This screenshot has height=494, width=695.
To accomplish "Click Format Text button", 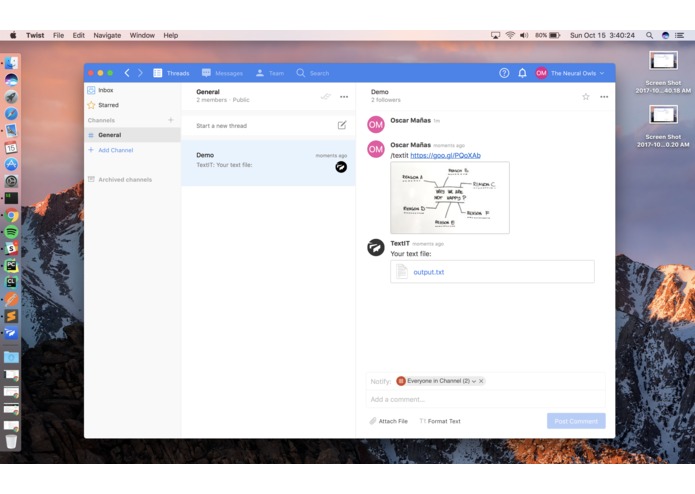I will tap(440, 421).
